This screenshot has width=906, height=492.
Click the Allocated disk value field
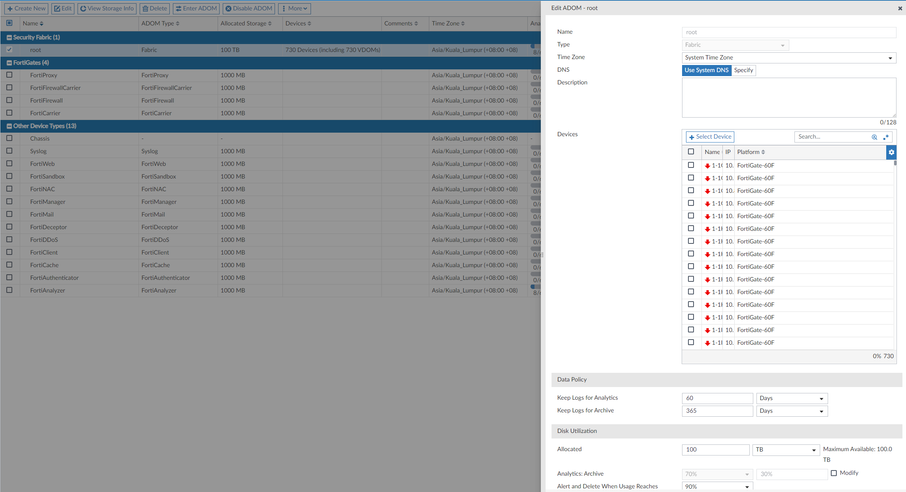(x=715, y=450)
